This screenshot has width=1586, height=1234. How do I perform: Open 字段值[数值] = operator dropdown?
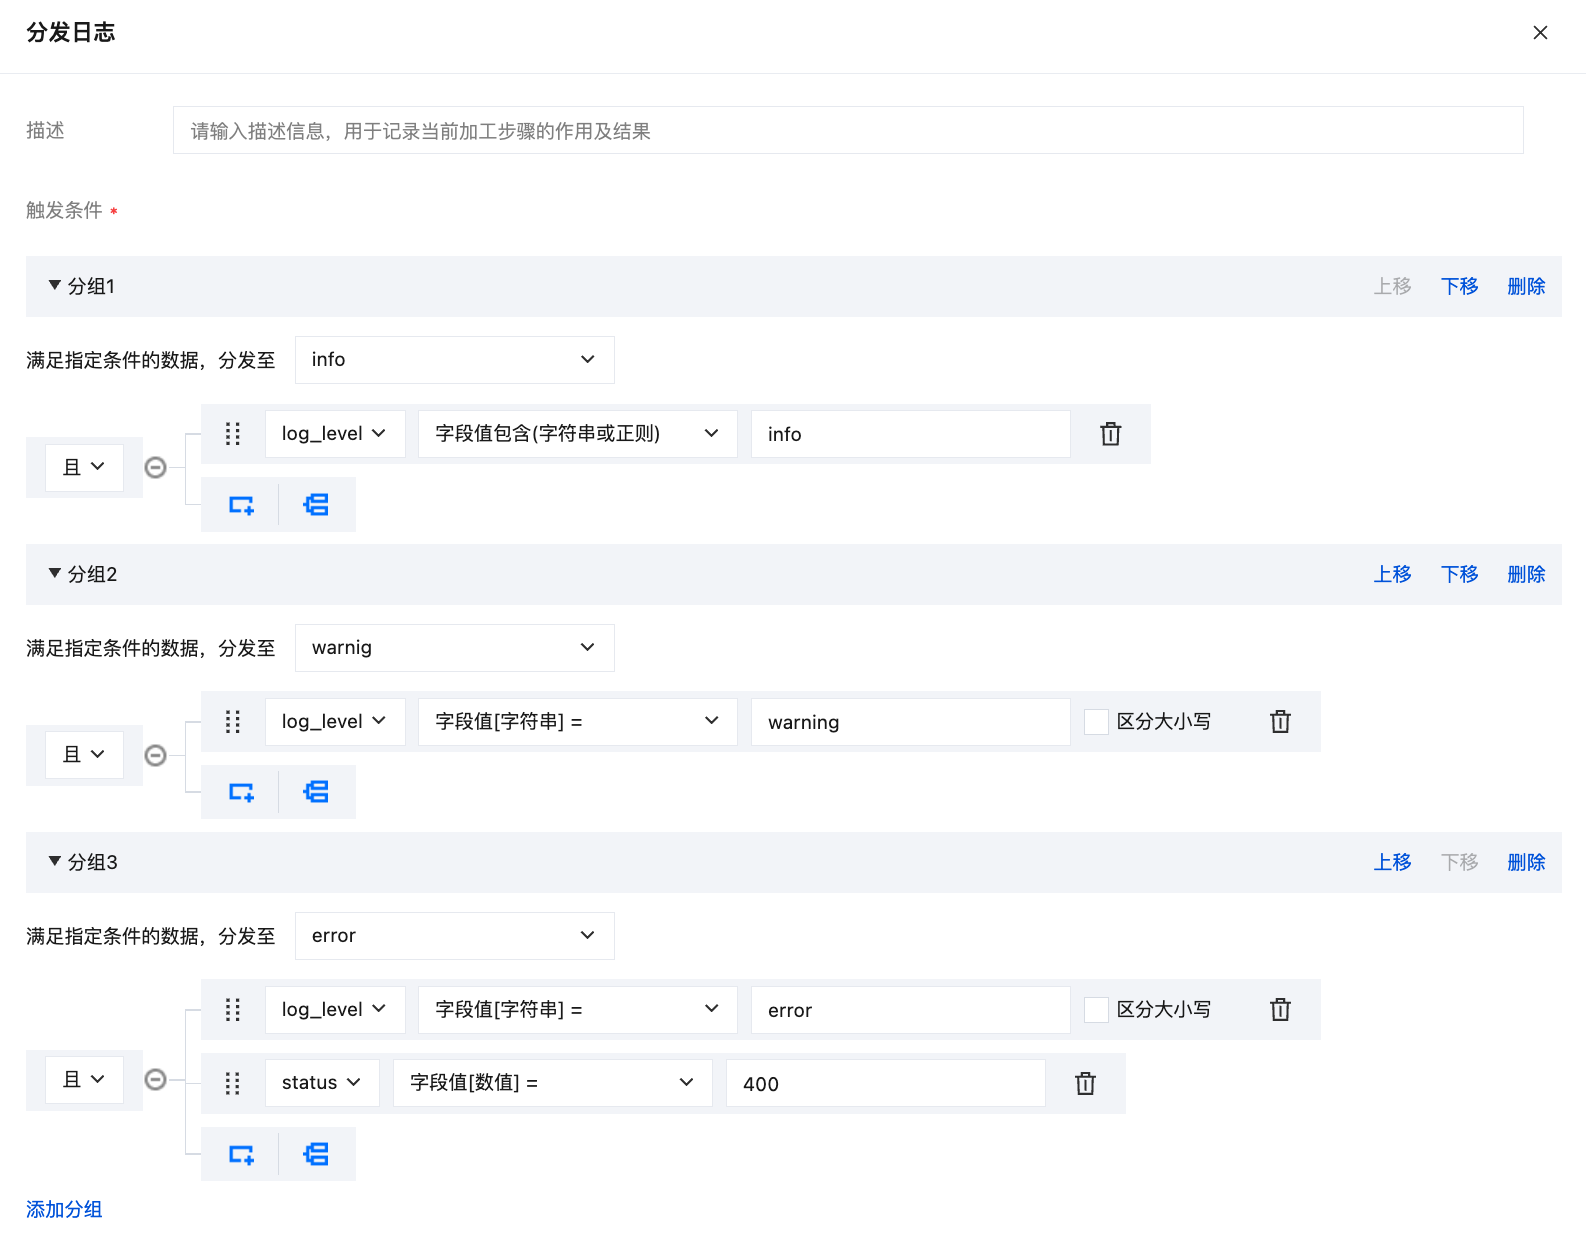[552, 1083]
